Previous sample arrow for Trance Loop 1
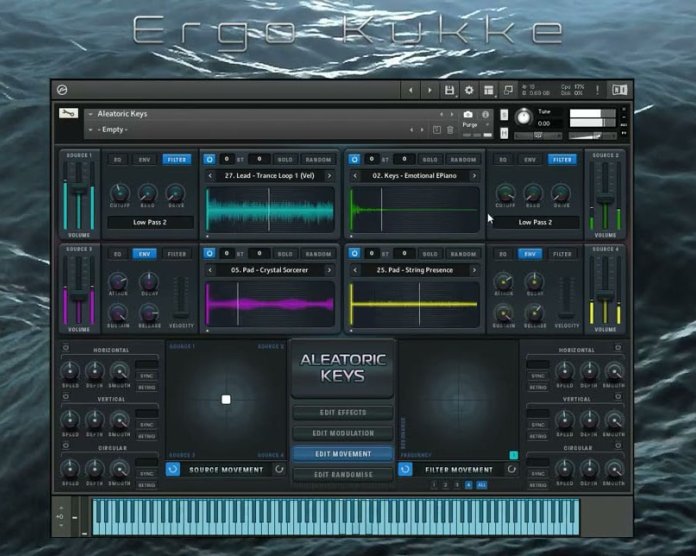The width and height of the screenshot is (696, 556). [x=210, y=176]
